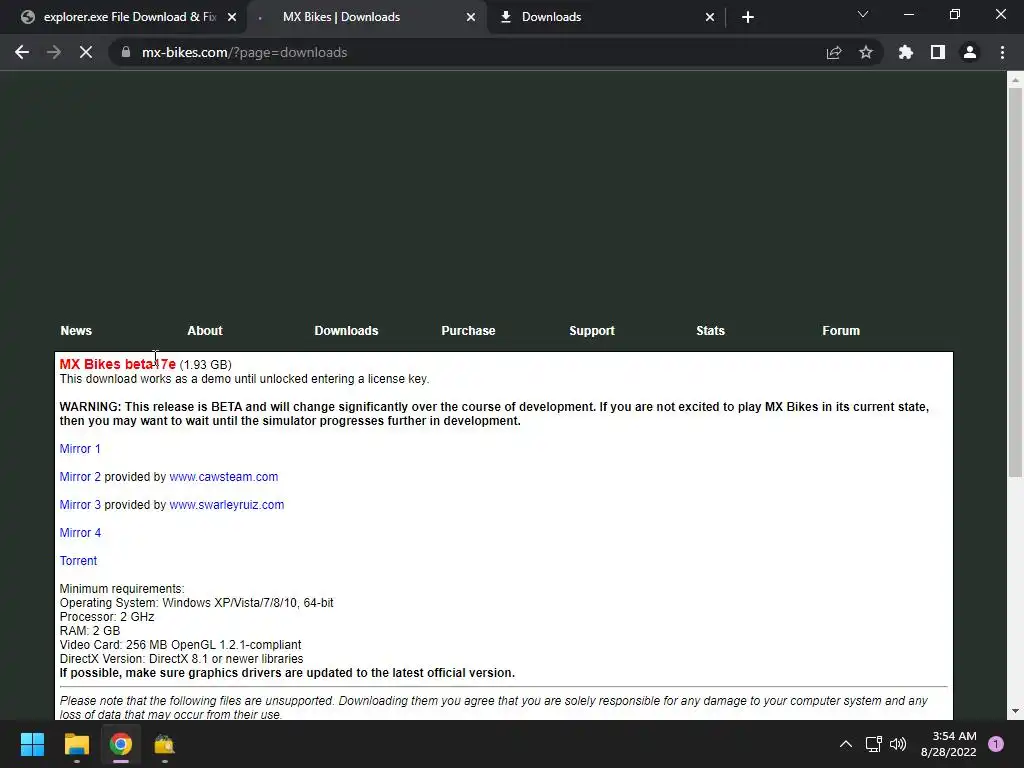Open the Purchase page
The height and width of the screenshot is (768, 1024).
(x=468, y=330)
